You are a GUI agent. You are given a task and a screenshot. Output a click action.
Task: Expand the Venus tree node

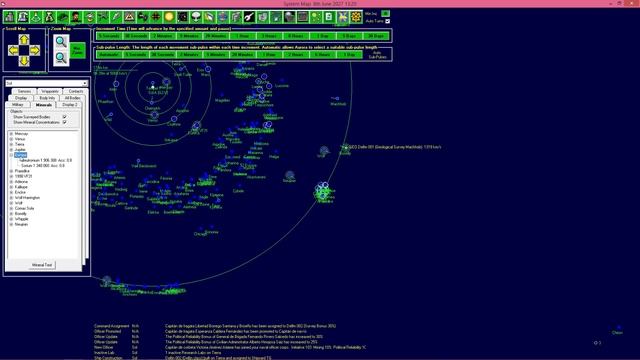pos(11,139)
